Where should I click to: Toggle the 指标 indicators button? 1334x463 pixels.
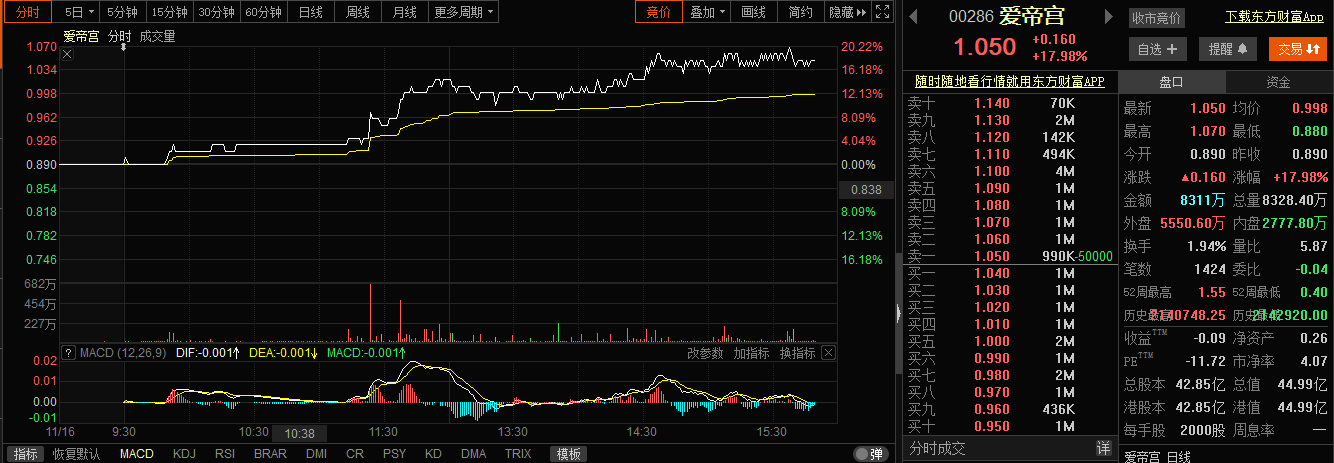click(x=26, y=454)
